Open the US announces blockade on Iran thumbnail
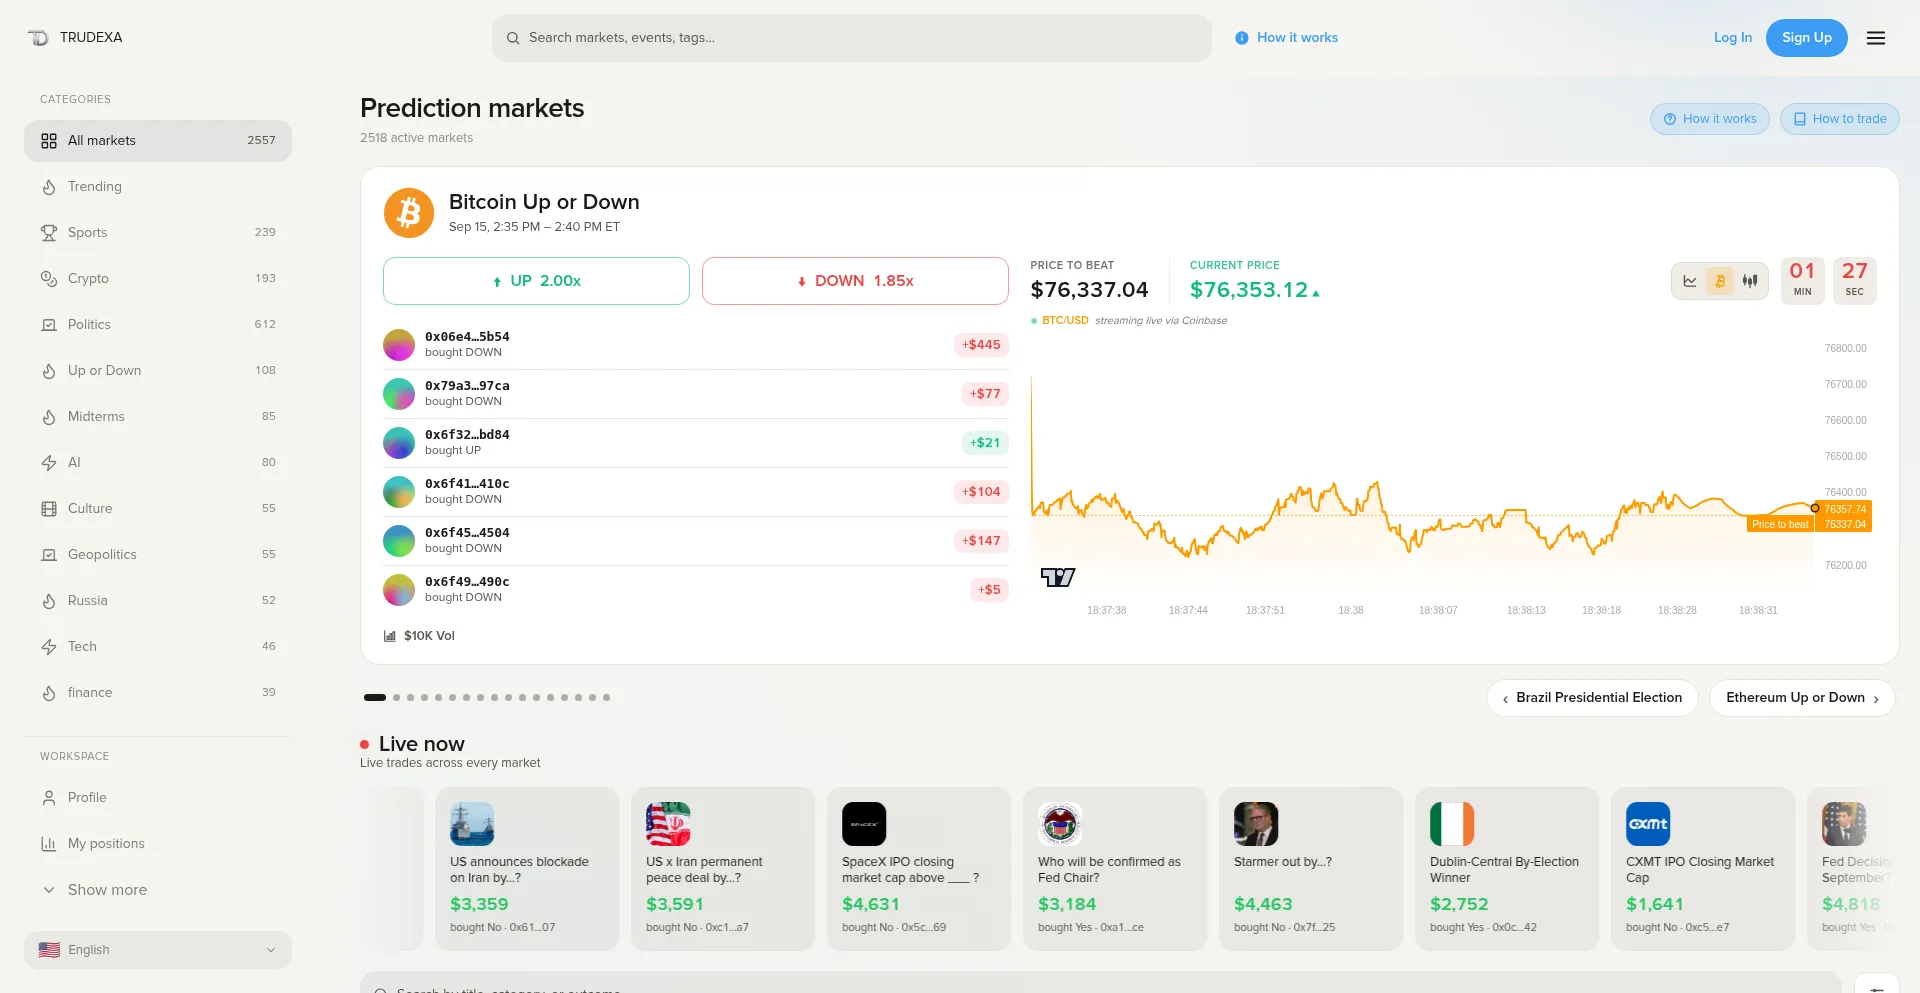 click(472, 824)
